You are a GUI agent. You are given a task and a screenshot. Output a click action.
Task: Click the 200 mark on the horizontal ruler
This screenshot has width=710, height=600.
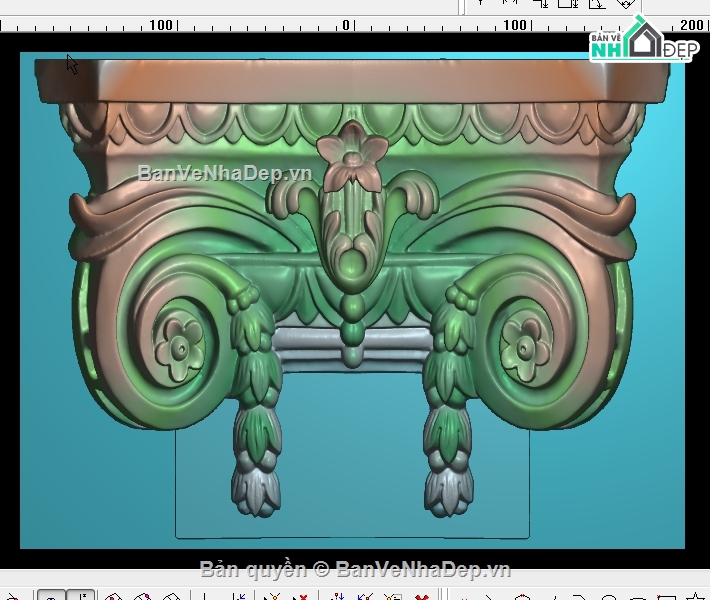pos(691,25)
